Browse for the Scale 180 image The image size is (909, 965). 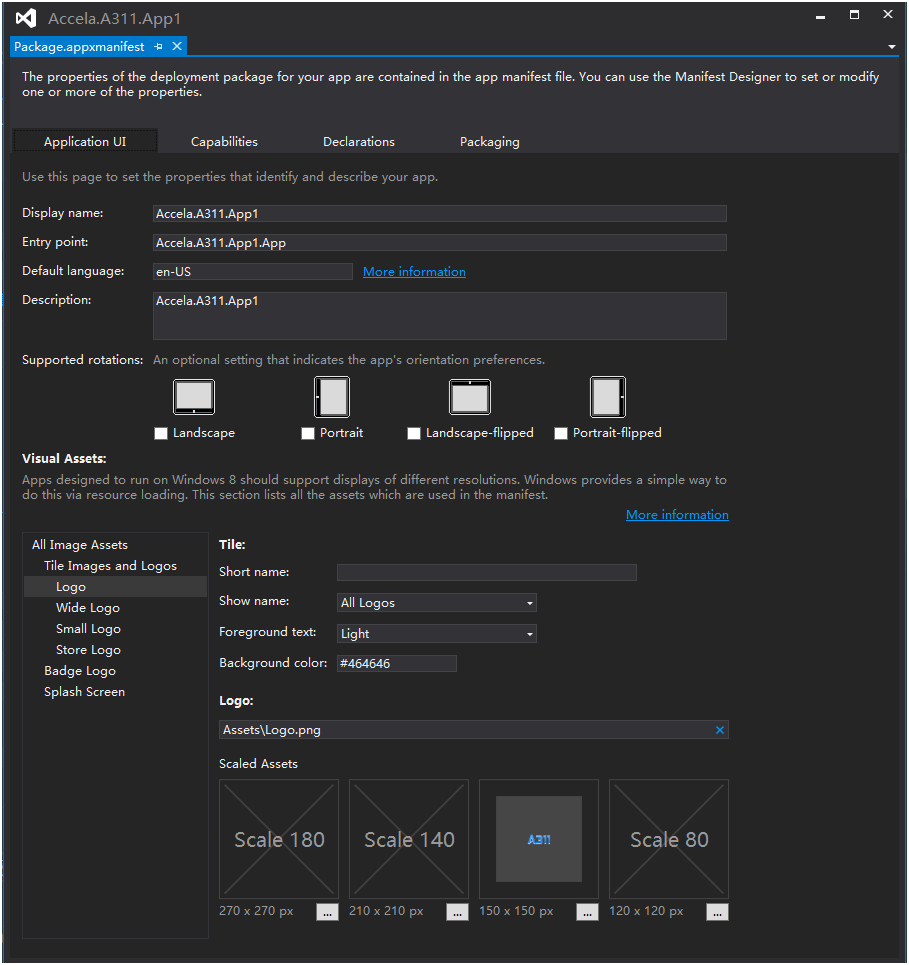coord(327,912)
